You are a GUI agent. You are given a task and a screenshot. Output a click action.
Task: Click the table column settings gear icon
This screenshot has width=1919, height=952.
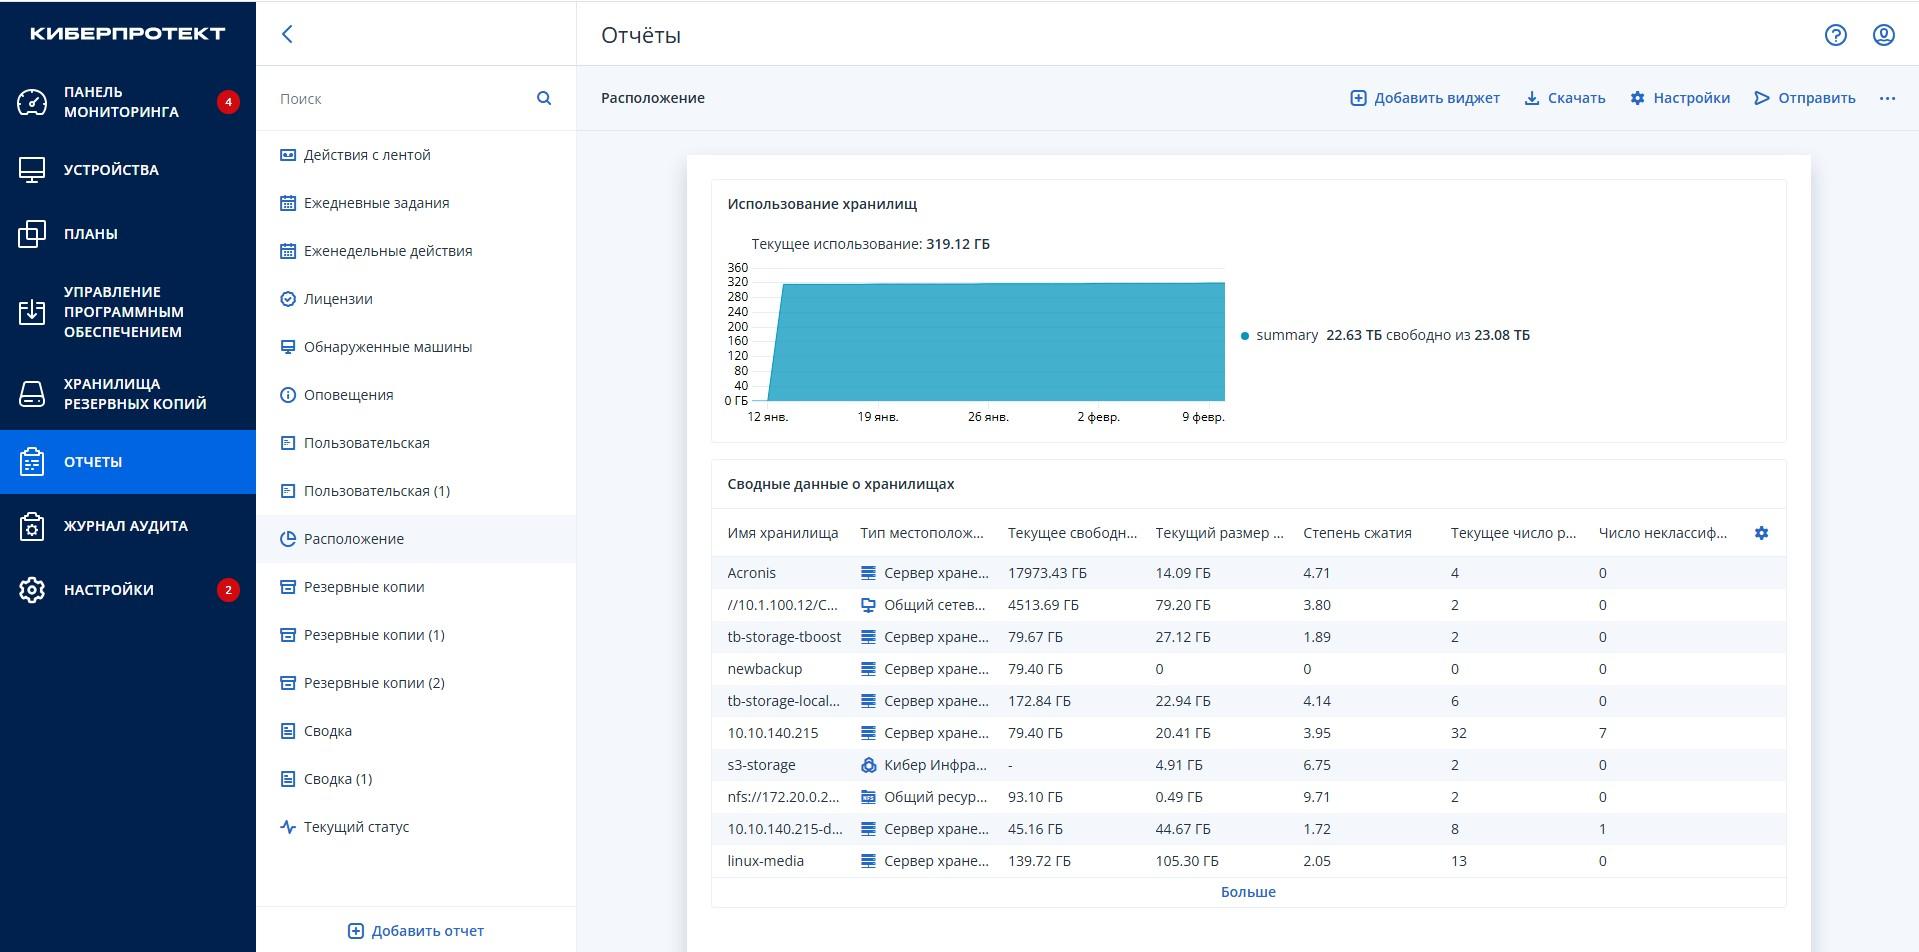tap(1761, 533)
